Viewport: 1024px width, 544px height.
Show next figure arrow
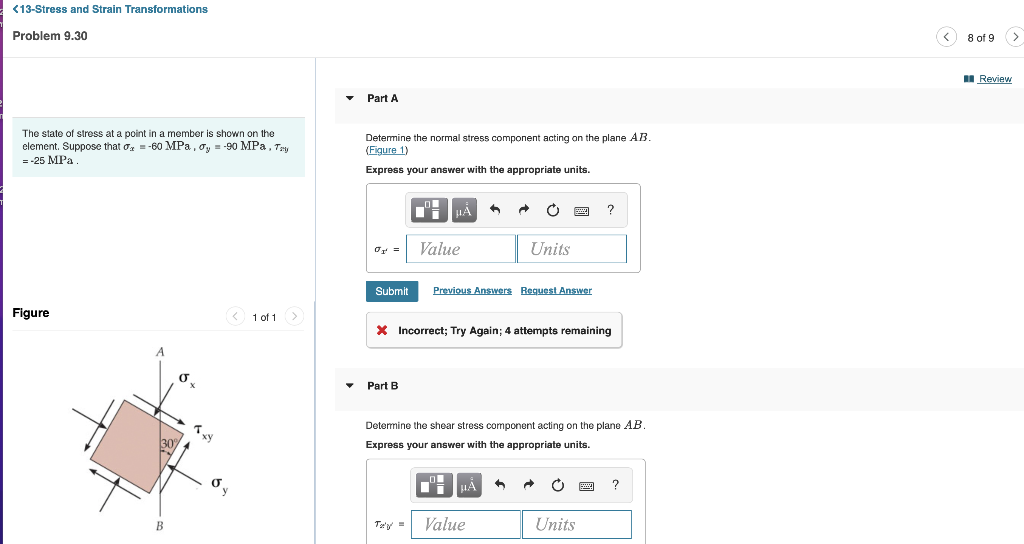295,317
